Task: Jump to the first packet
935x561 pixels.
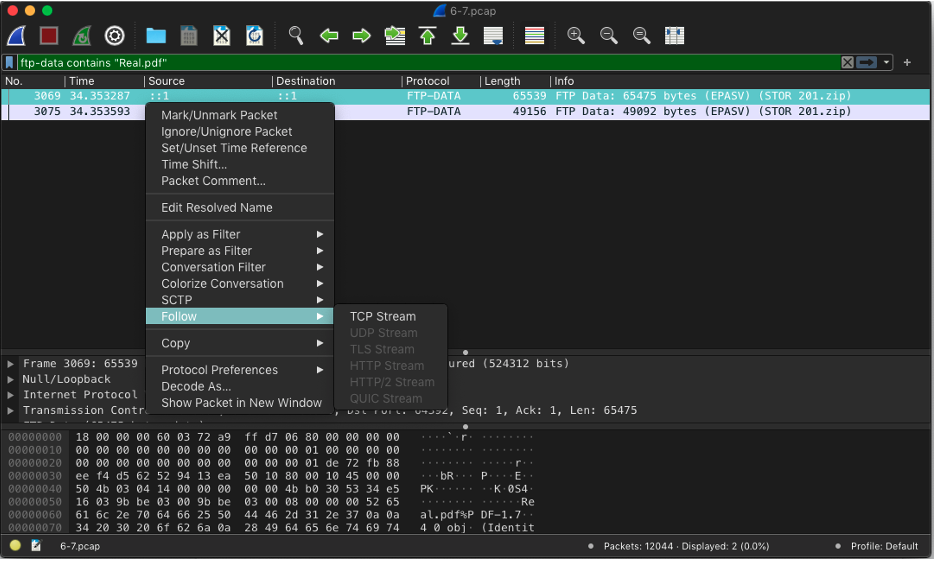Action: click(428, 36)
